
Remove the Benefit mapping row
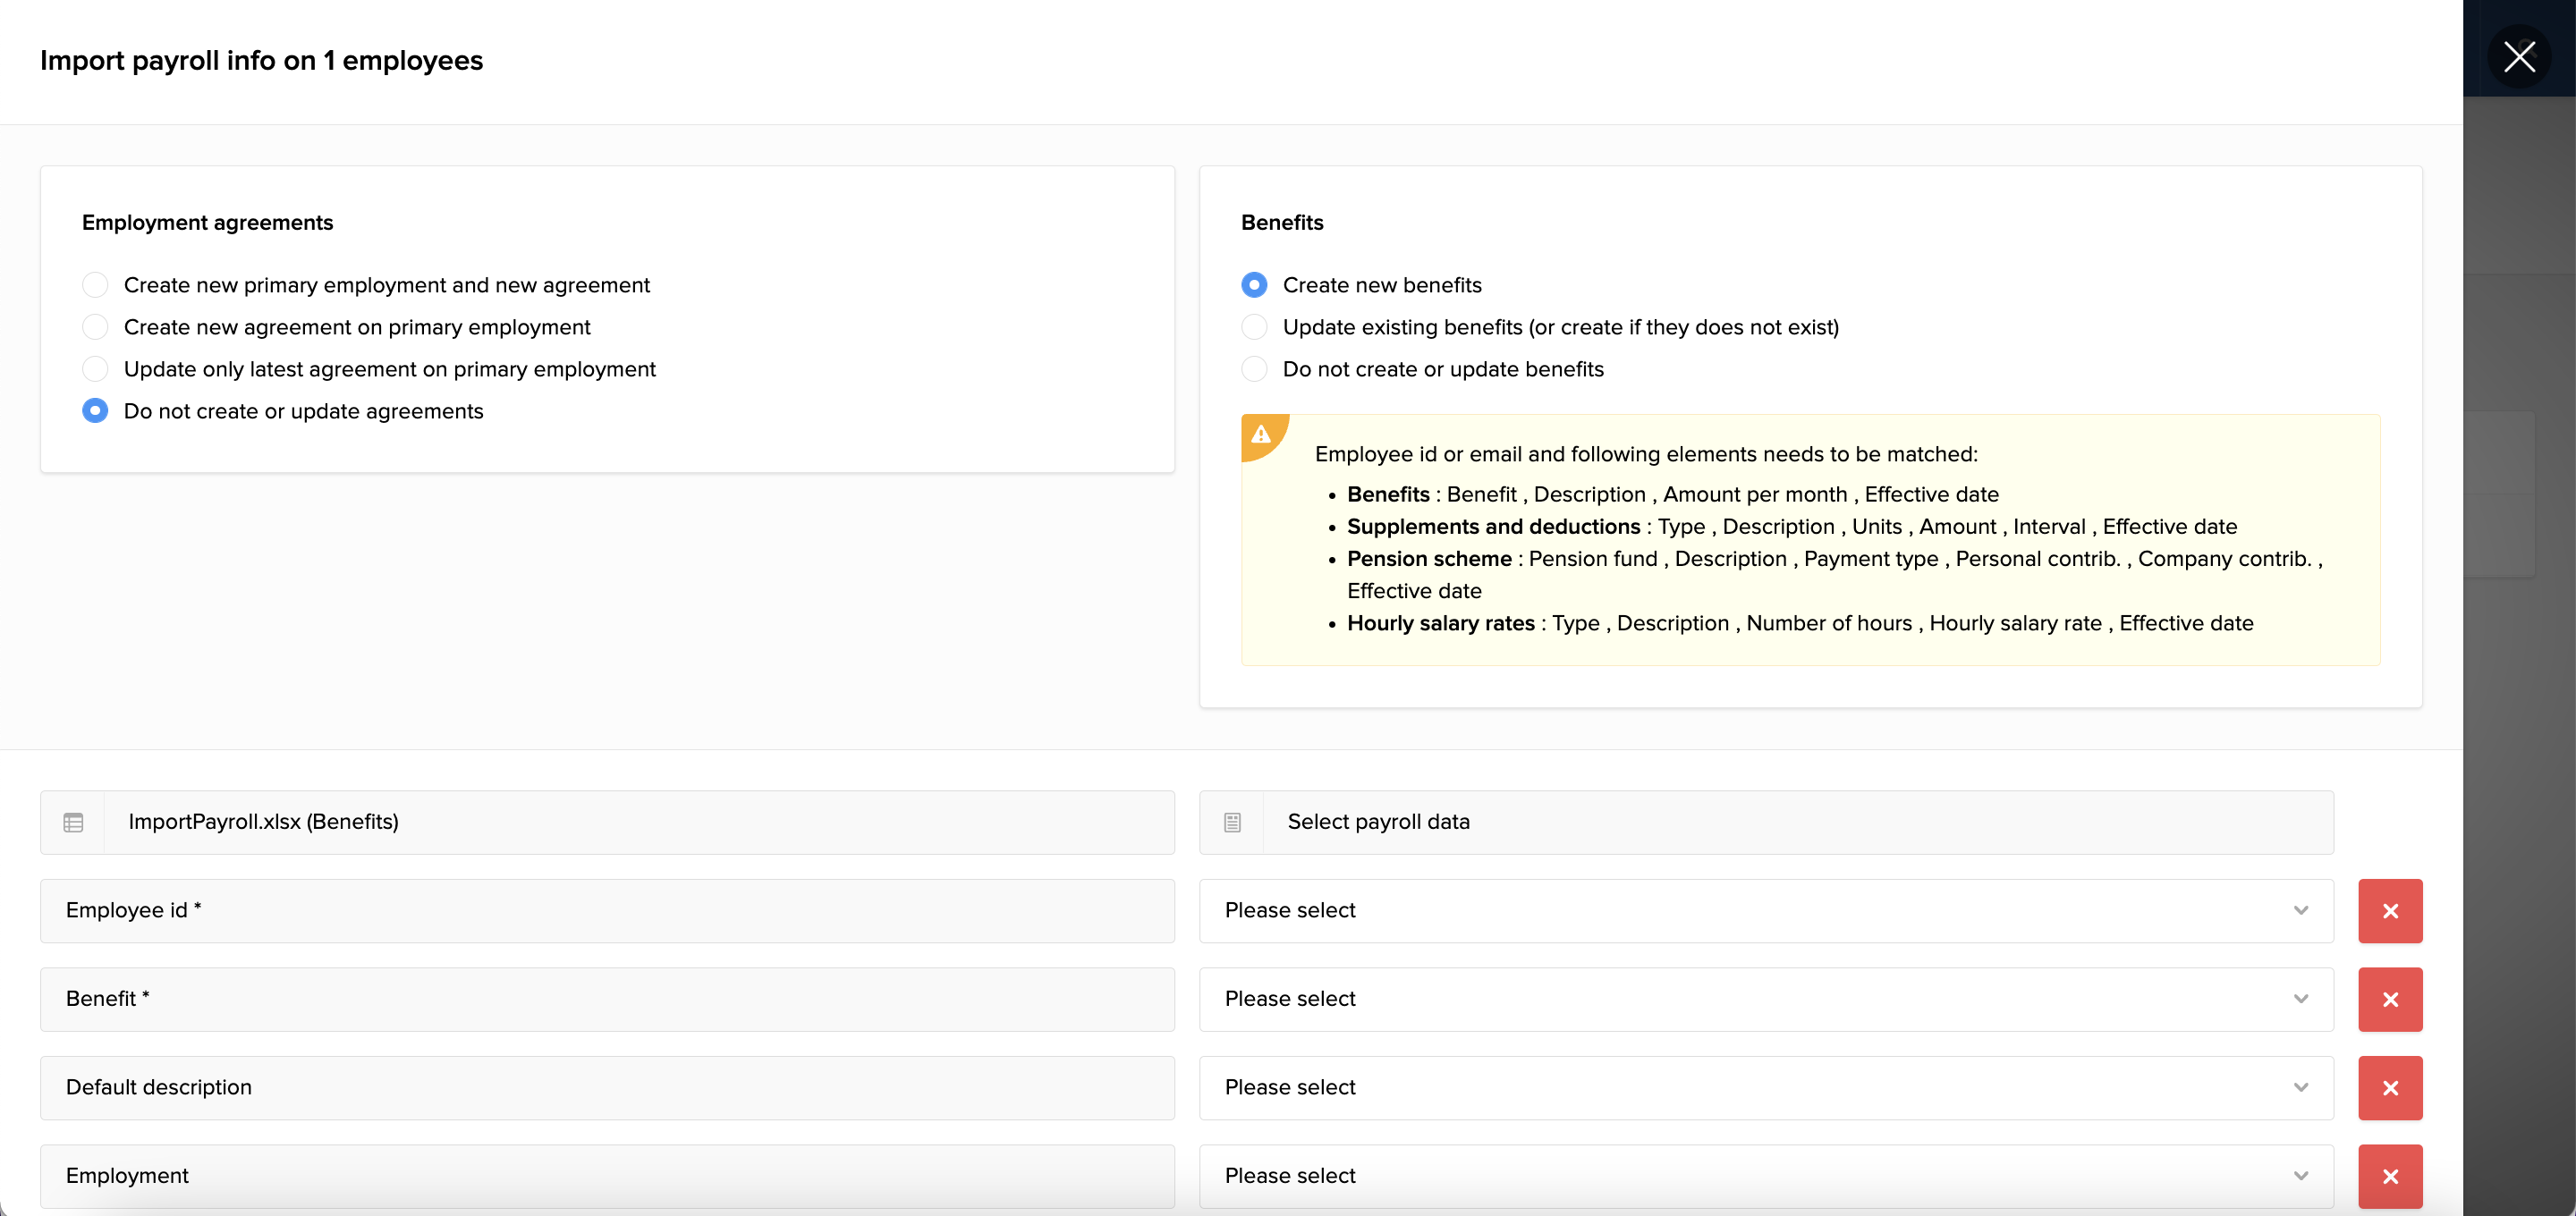(x=2389, y=998)
